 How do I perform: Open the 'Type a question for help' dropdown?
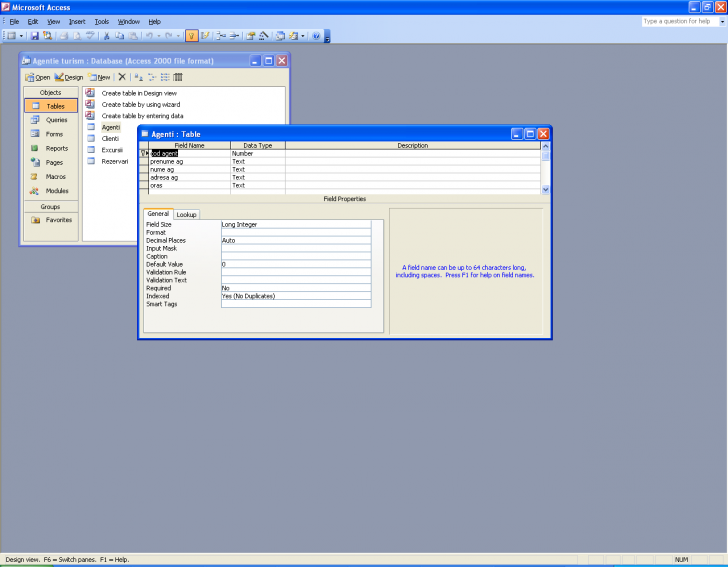(718, 21)
